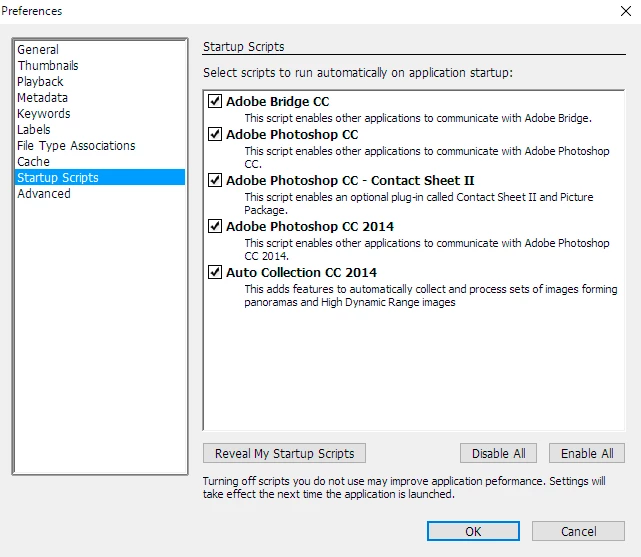Click the Adobe Photoshop CC 2014 title

(x=310, y=226)
